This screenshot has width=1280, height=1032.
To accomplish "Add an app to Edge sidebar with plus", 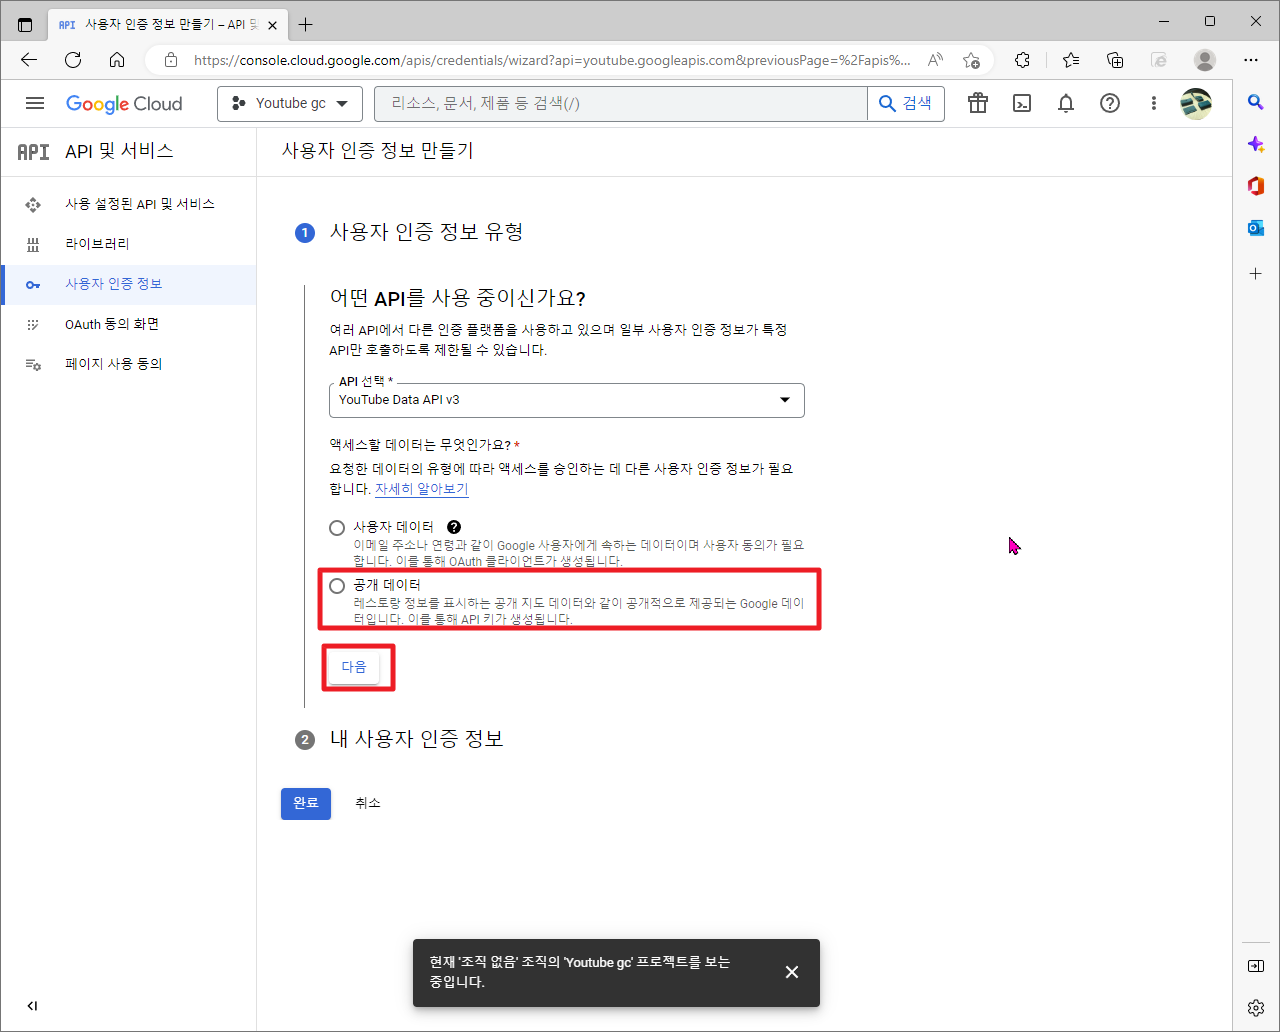I will pyautogui.click(x=1256, y=273).
